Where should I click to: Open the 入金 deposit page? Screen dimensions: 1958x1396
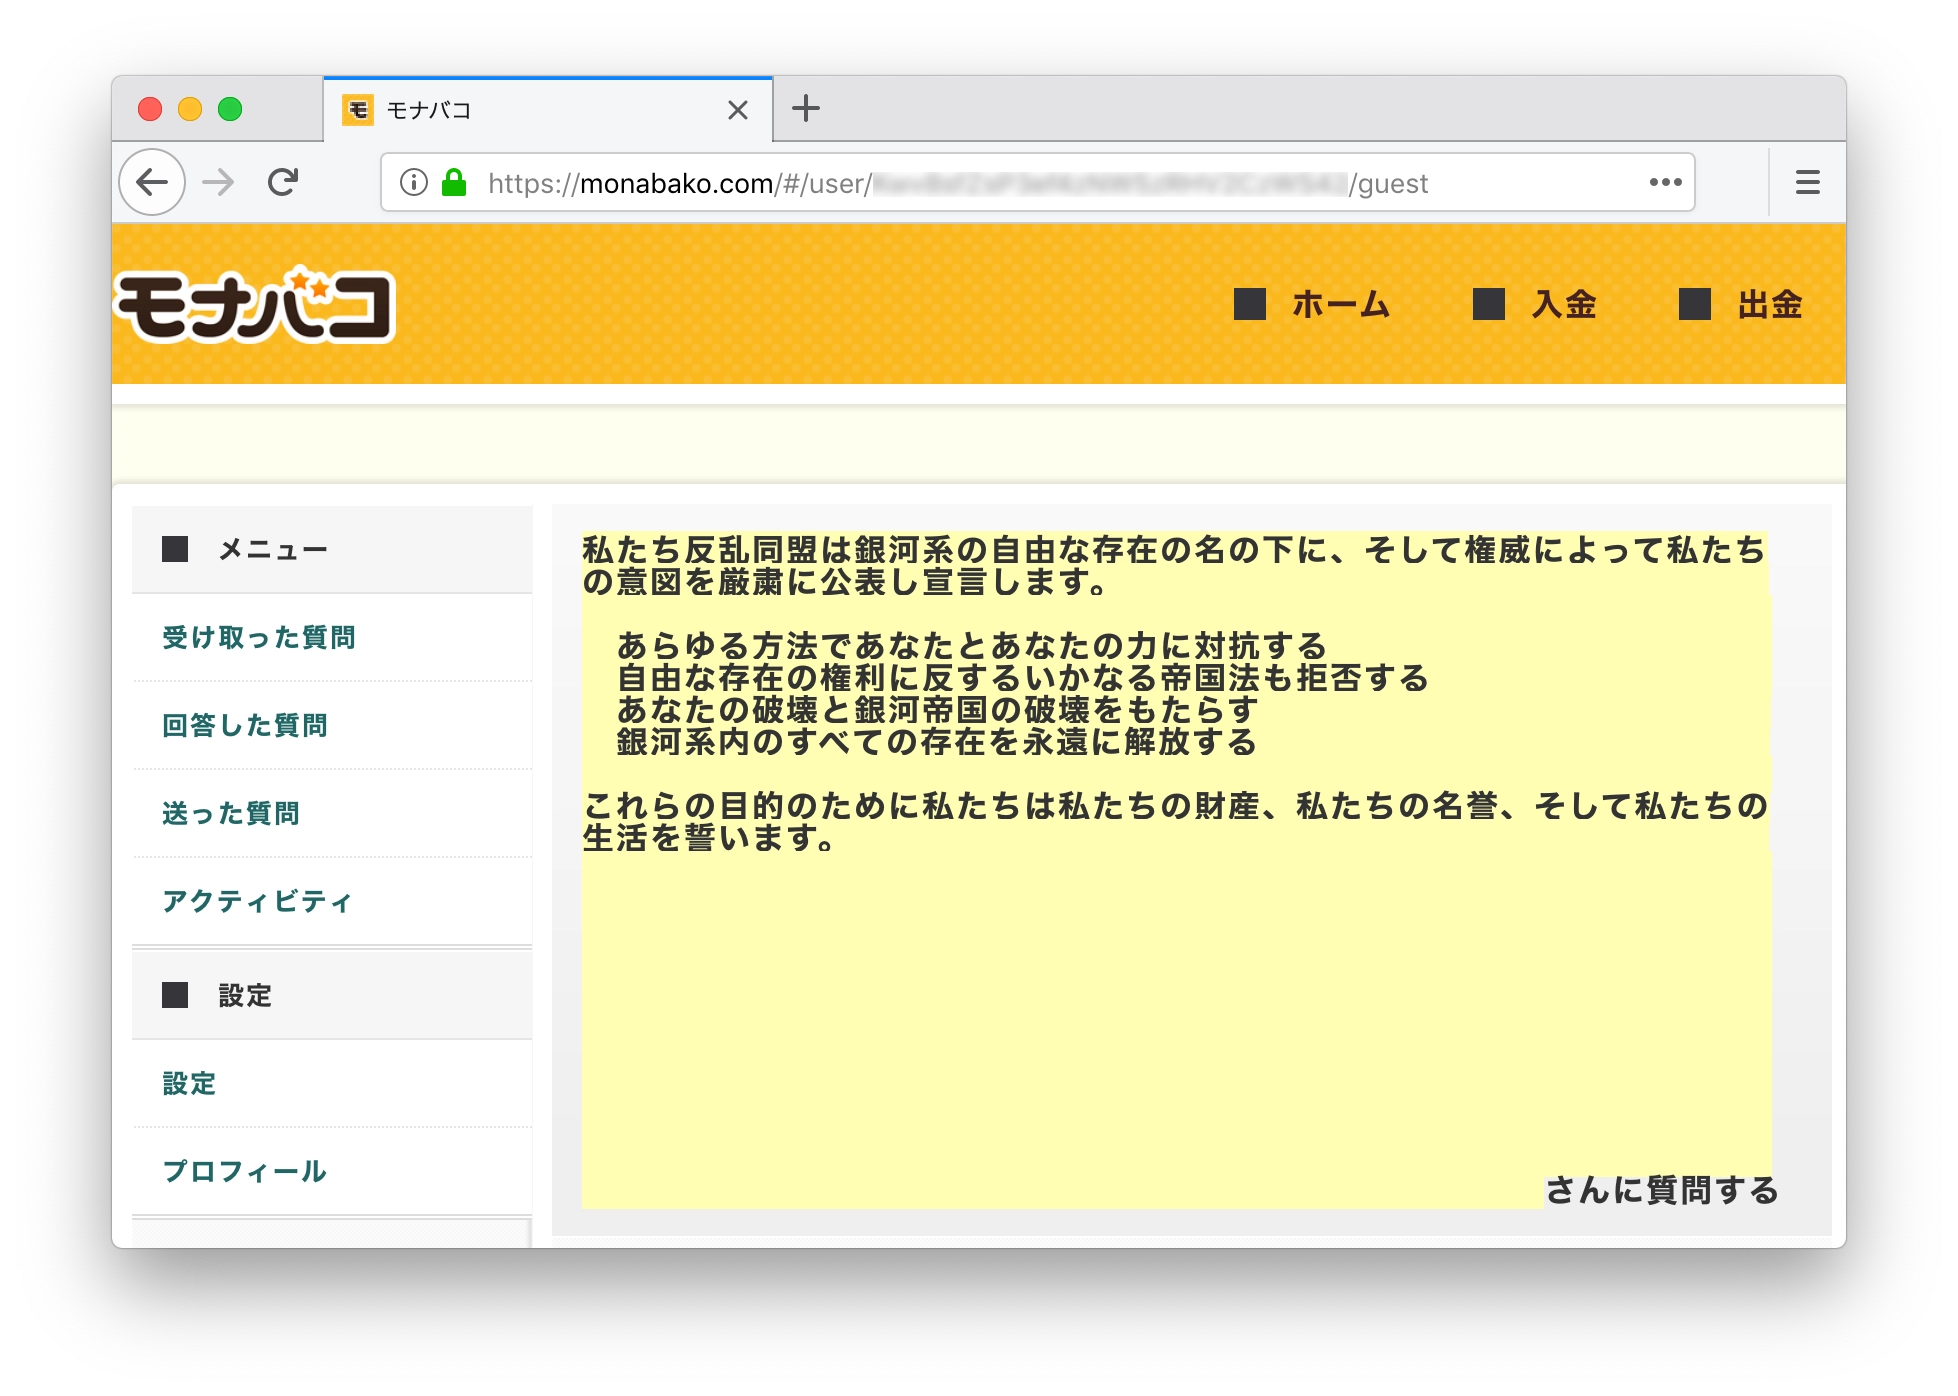[x=1563, y=304]
